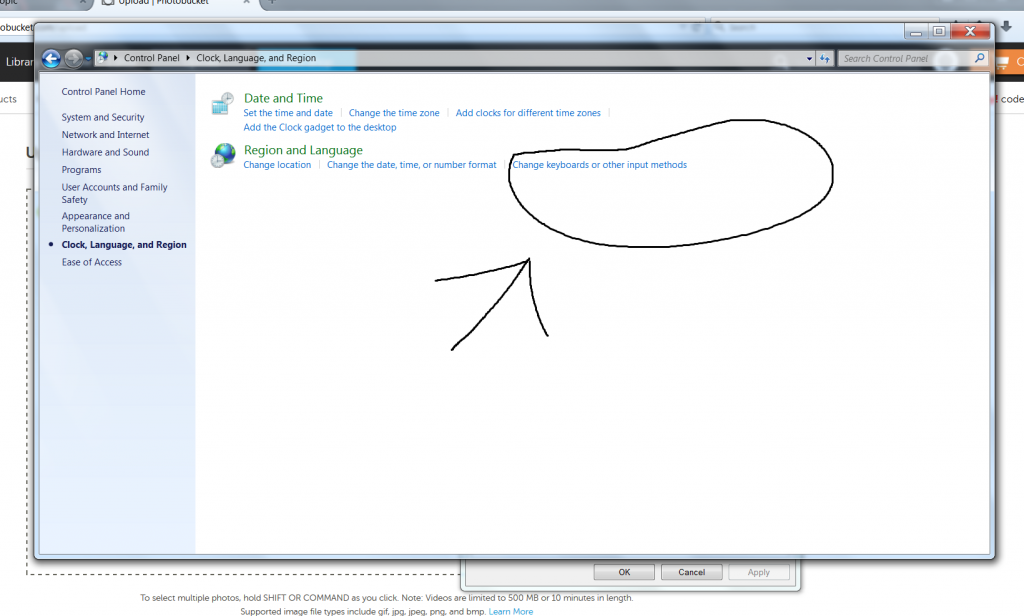Viewport: 1024px width, 616px height.
Task: Click the magnifier search icon
Action: (x=980, y=58)
